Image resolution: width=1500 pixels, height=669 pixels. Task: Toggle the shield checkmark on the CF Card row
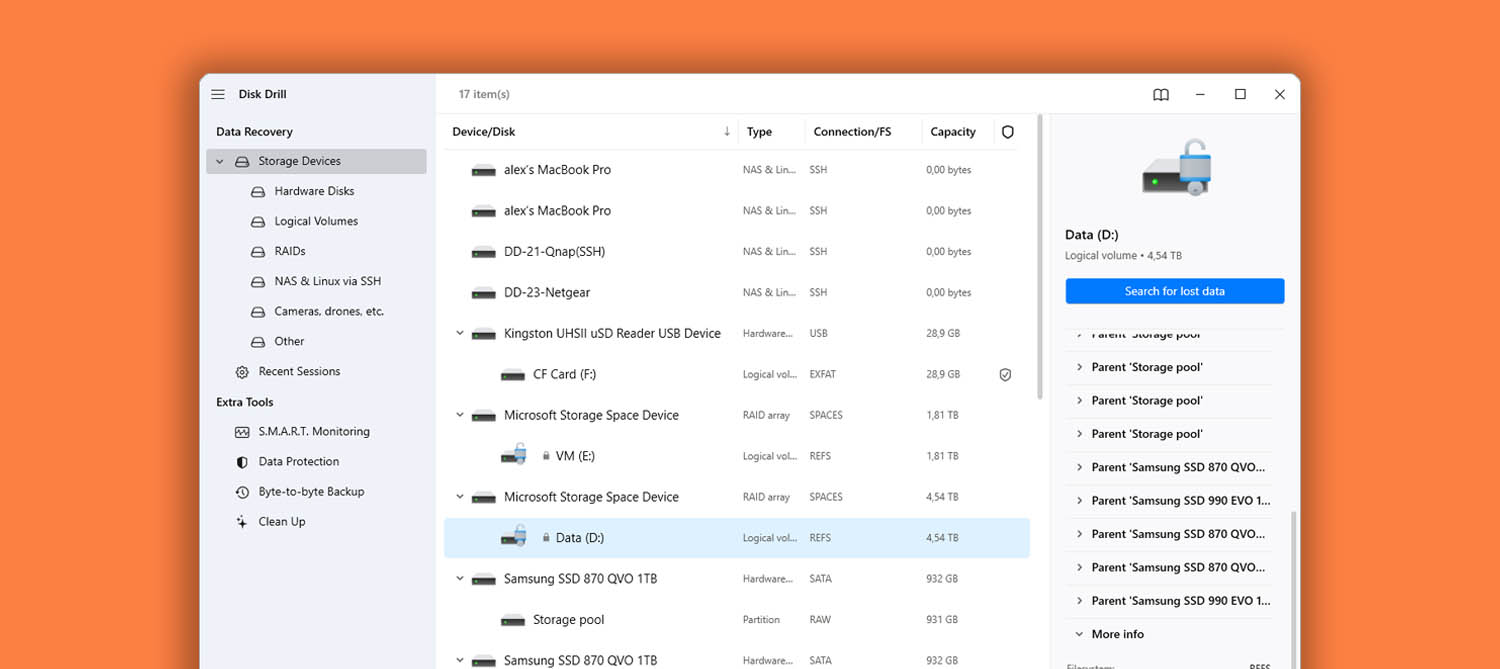coord(1005,374)
